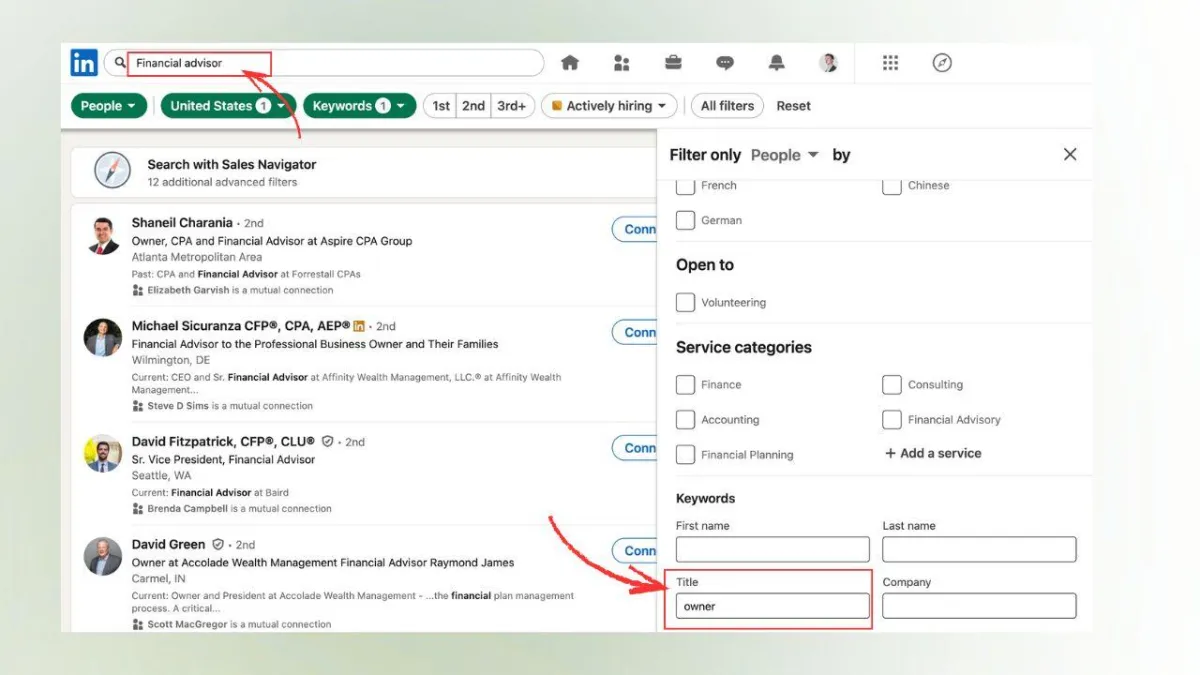This screenshot has width=1200, height=675.
Task: Connect with David Green
Action: click(x=634, y=551)
